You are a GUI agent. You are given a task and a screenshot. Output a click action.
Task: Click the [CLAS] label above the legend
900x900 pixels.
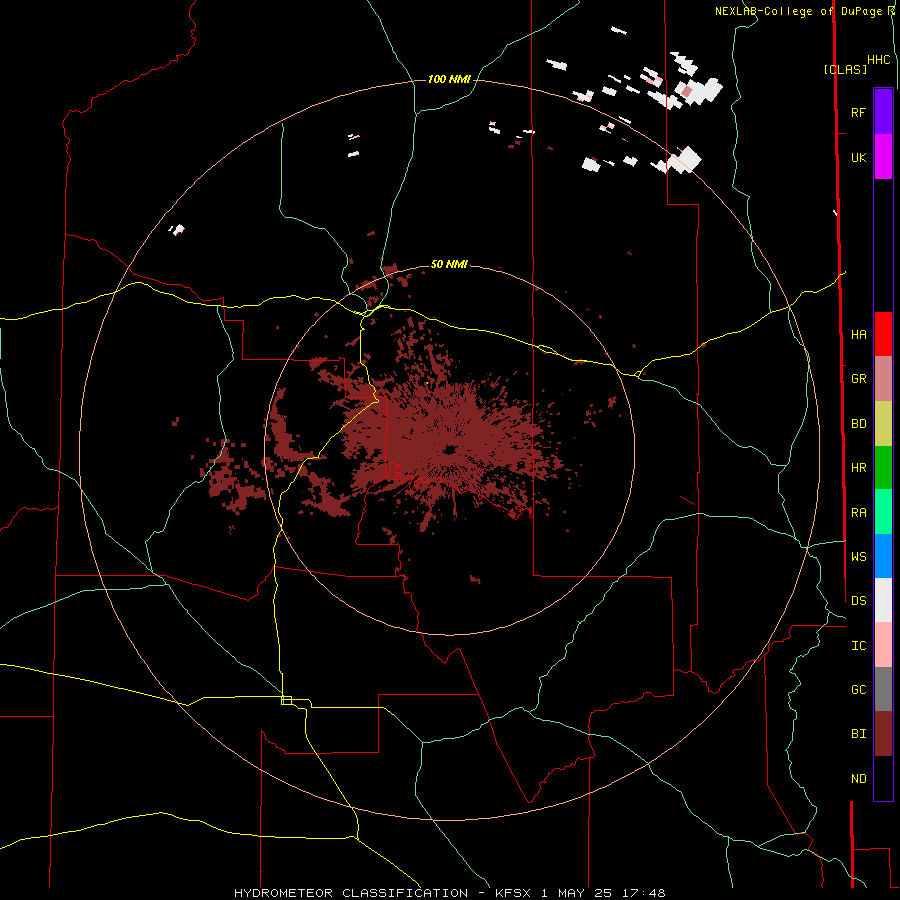(845, 69)
